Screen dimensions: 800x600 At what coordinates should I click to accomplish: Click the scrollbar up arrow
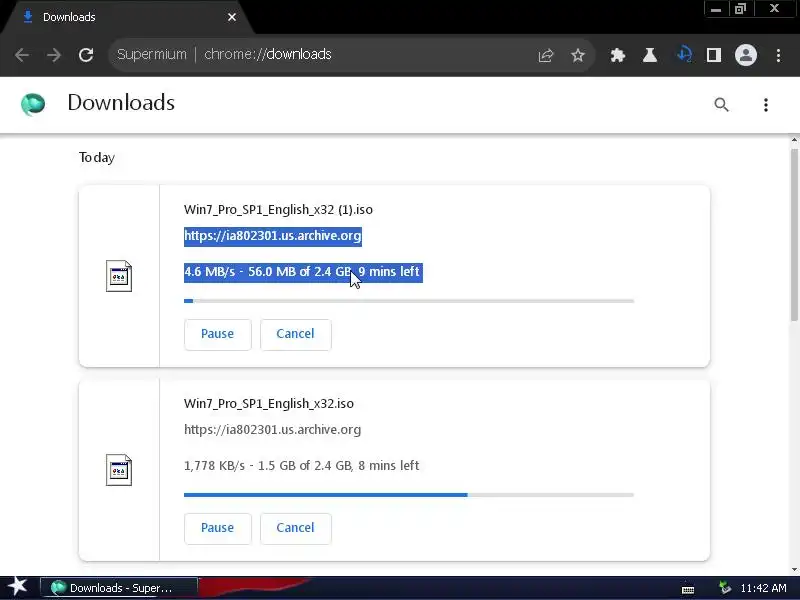(794, 140)
